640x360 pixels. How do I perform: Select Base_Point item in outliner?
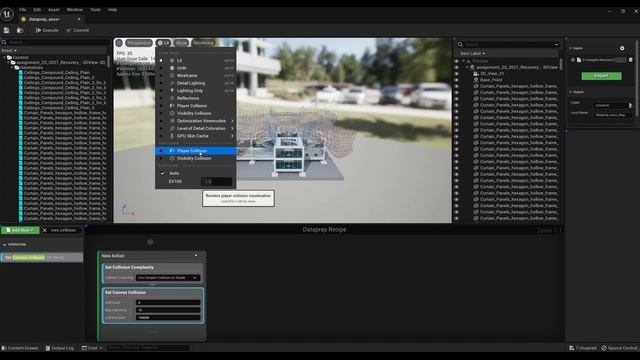491,80
